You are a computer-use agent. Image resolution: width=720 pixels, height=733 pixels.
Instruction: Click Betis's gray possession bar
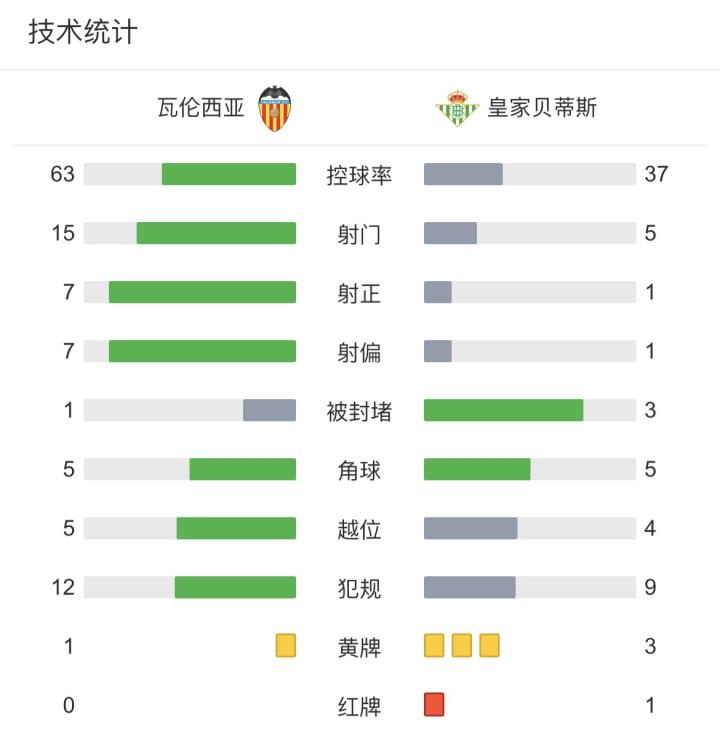[463, 174]
